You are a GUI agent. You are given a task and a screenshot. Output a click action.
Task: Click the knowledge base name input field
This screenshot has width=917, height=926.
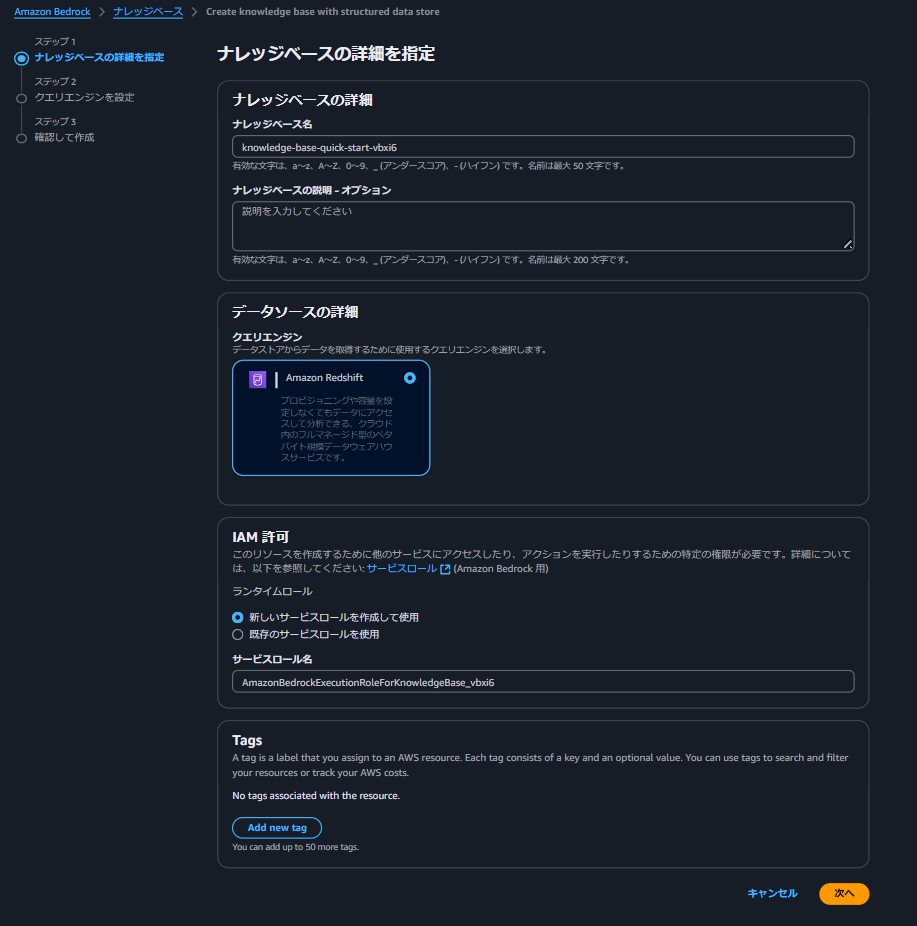[543, 147]
